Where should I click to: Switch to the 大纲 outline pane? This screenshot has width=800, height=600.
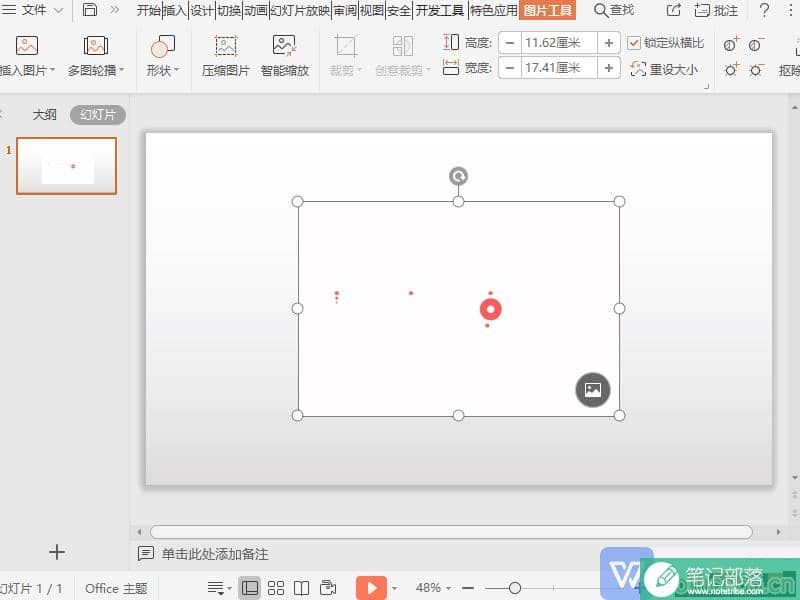(x=45, y=115)
